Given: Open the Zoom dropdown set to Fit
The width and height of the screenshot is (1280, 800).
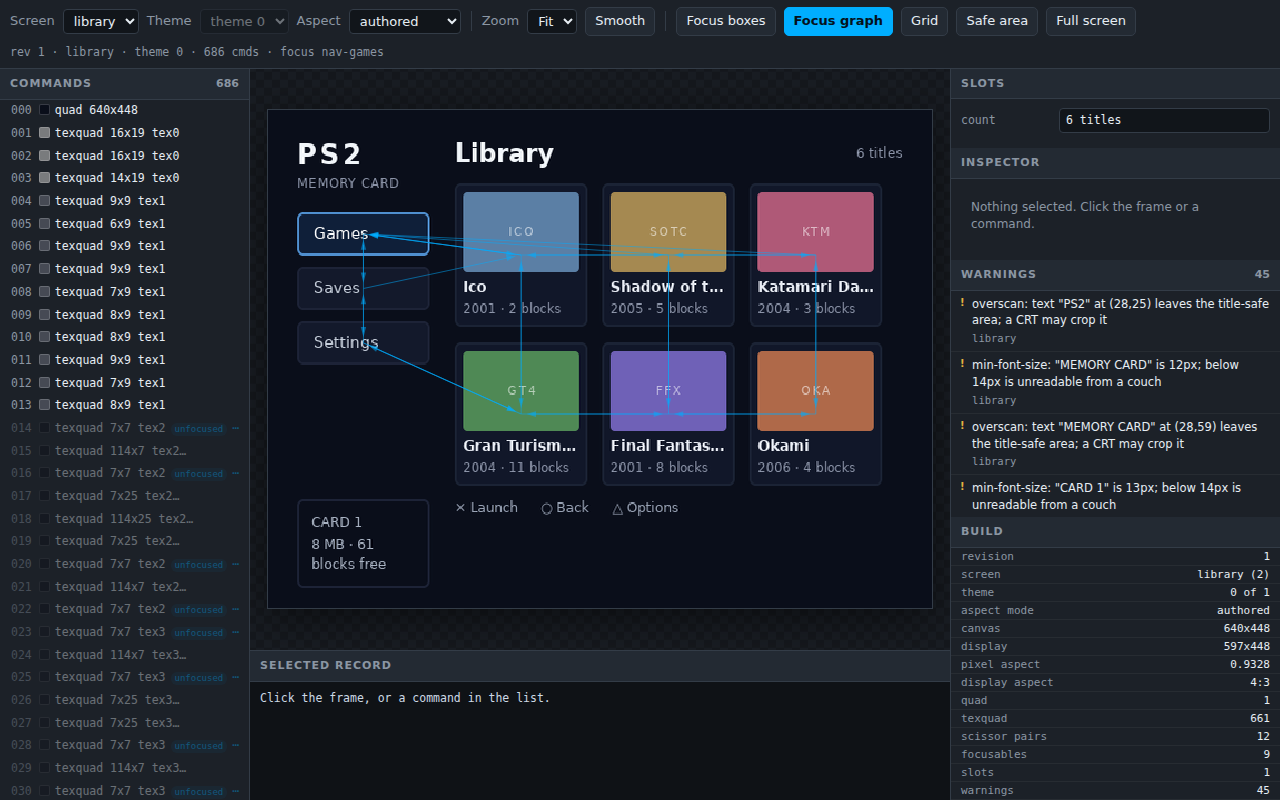Looking at the screenshot, I should (x=552, y=21).
